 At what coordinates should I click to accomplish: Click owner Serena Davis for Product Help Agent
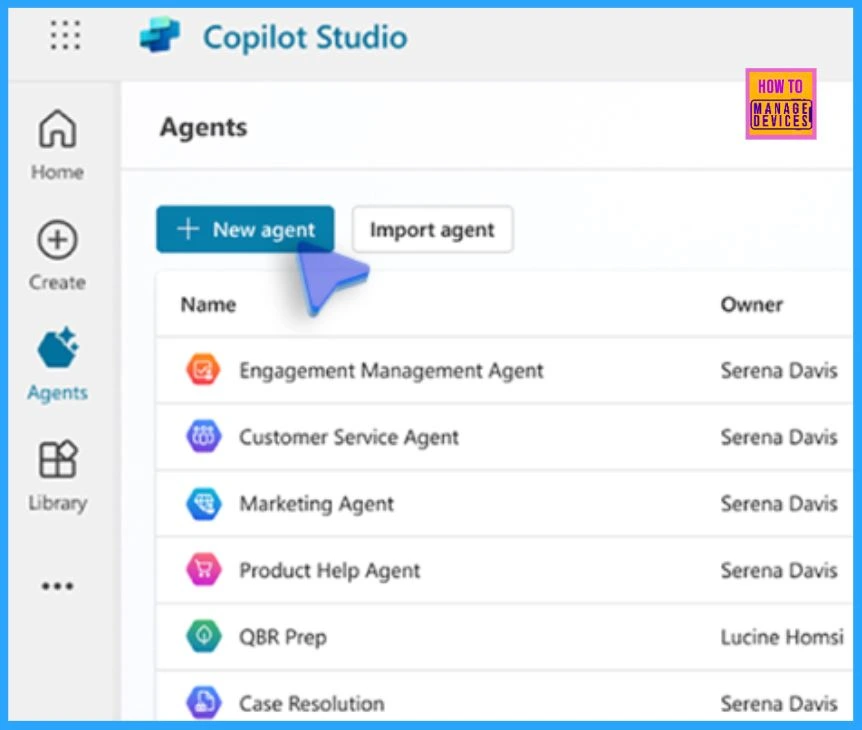pos(779,570)
